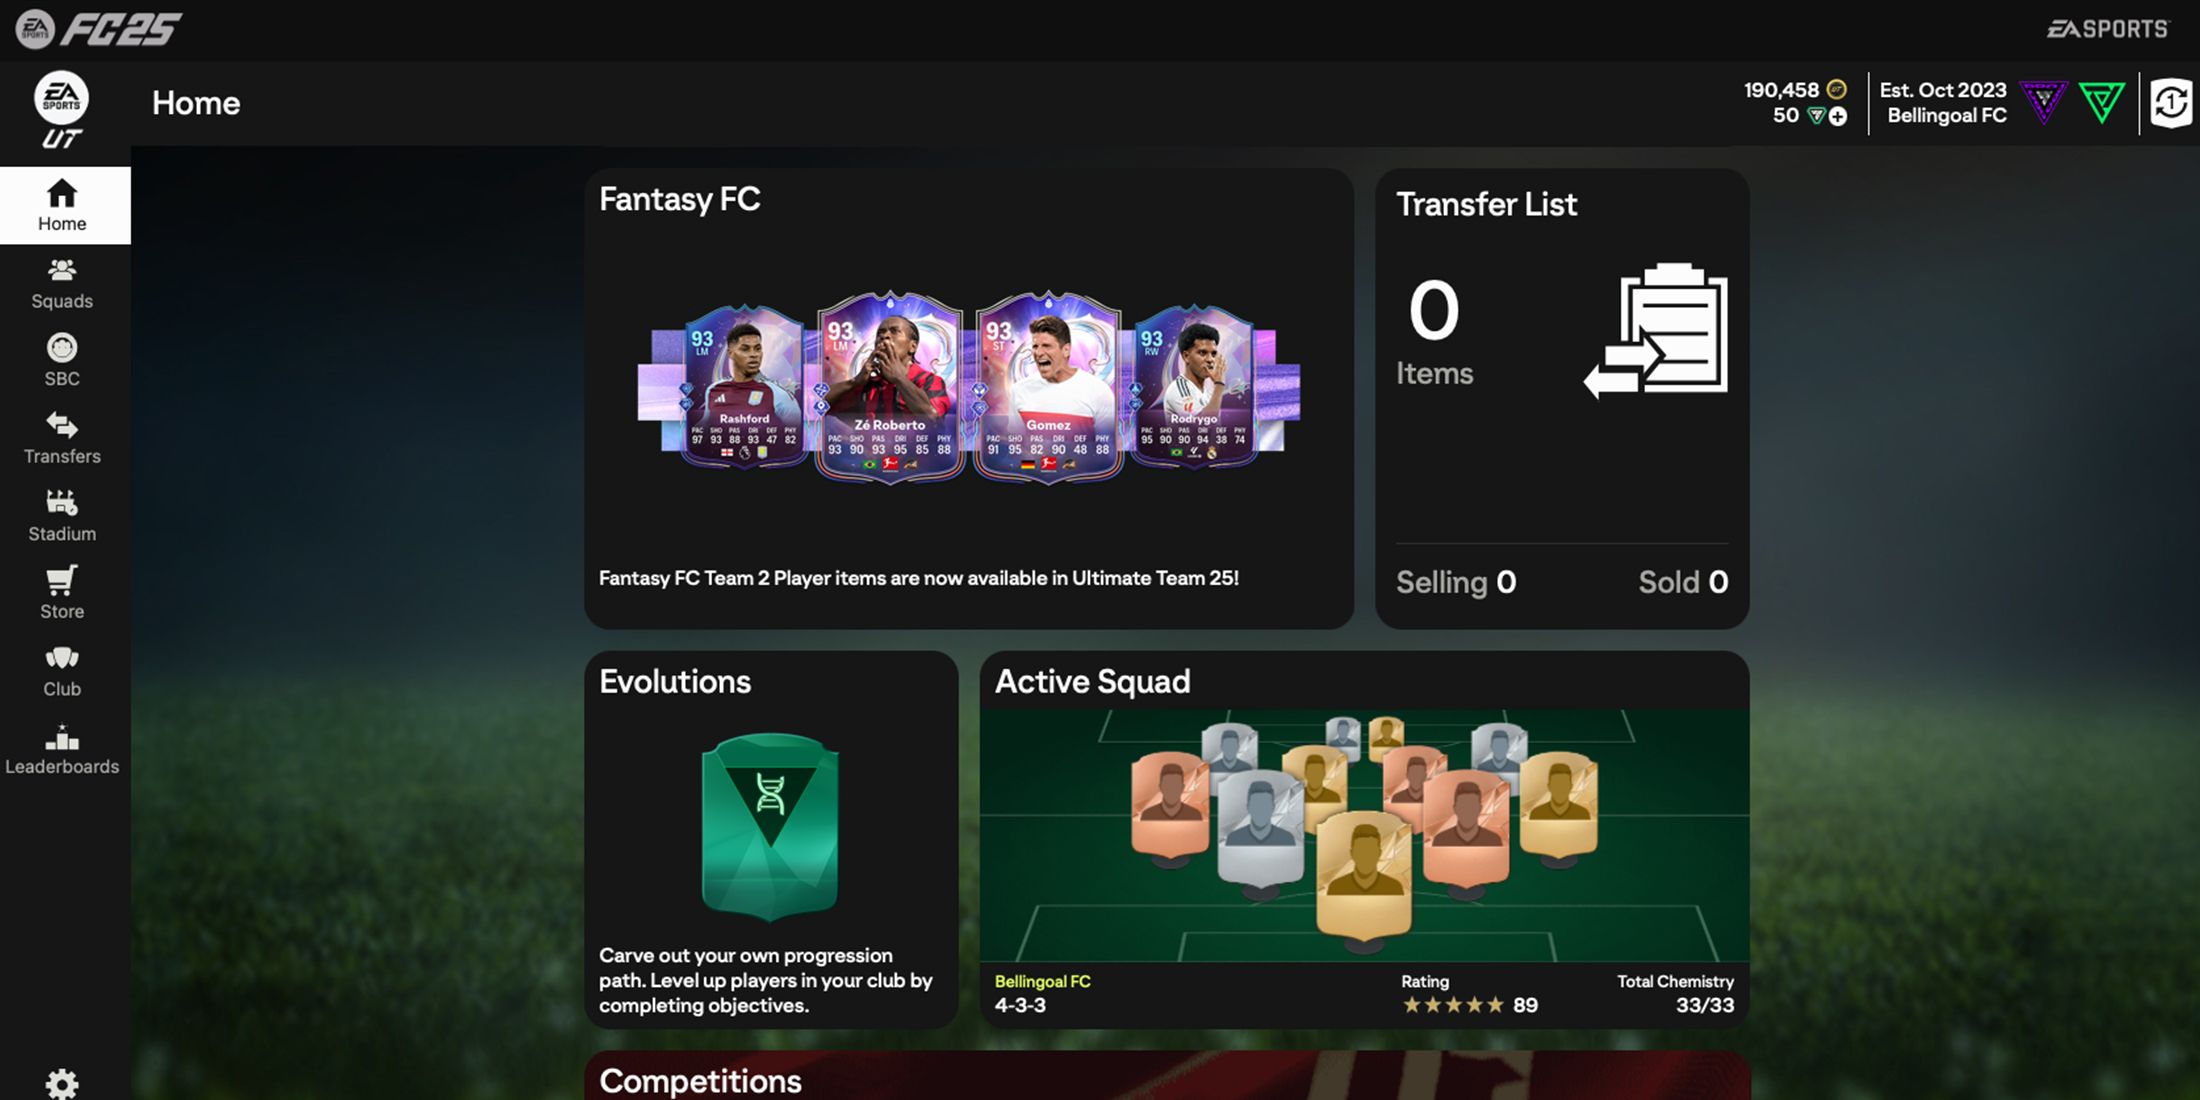
Task: Open the SBC sidebar panel
Action: tap(60, 361)
